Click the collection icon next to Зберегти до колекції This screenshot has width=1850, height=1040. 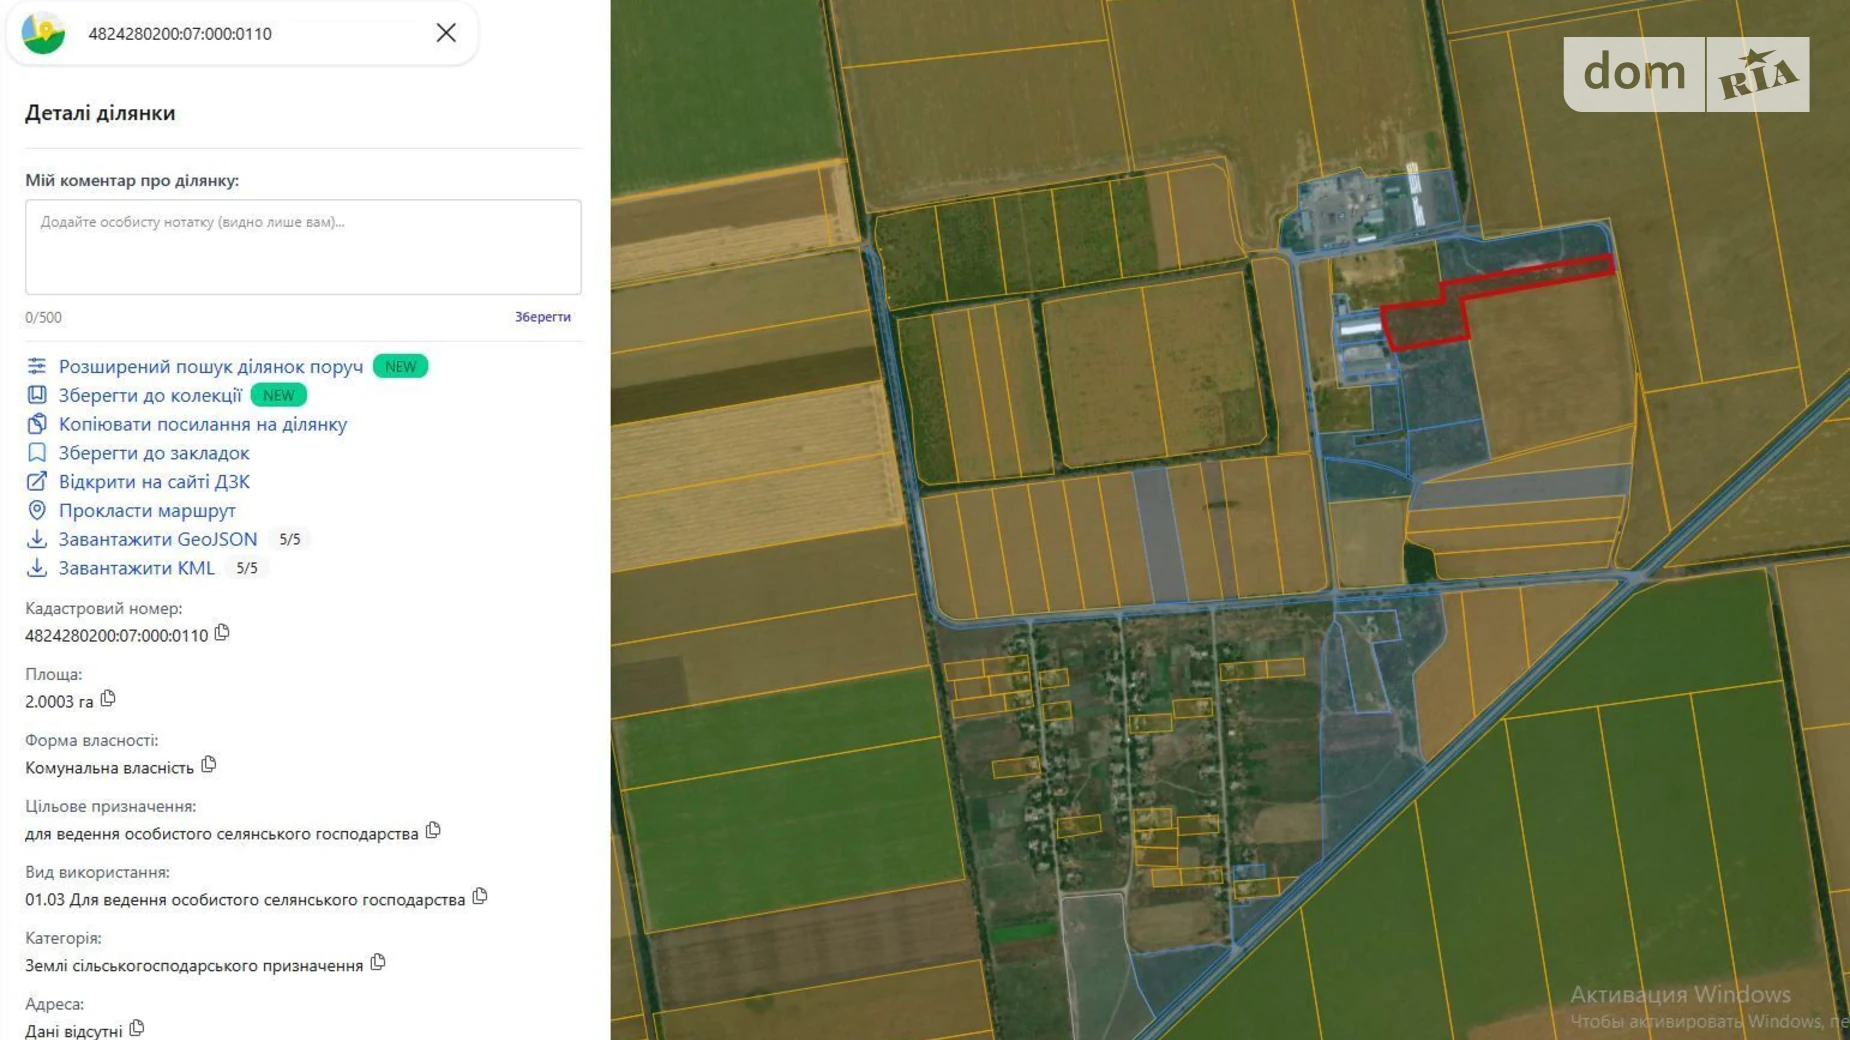37,395
